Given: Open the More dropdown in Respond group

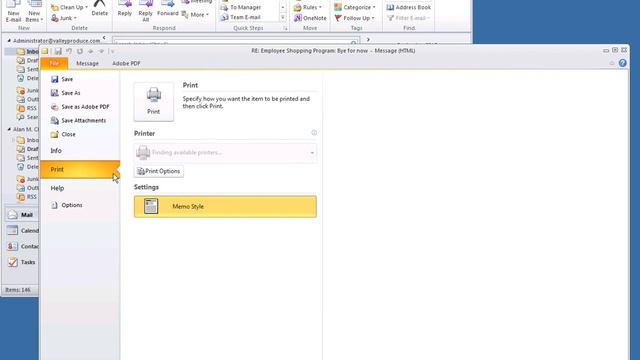Looking at the screenshot, I should (196, 15).
